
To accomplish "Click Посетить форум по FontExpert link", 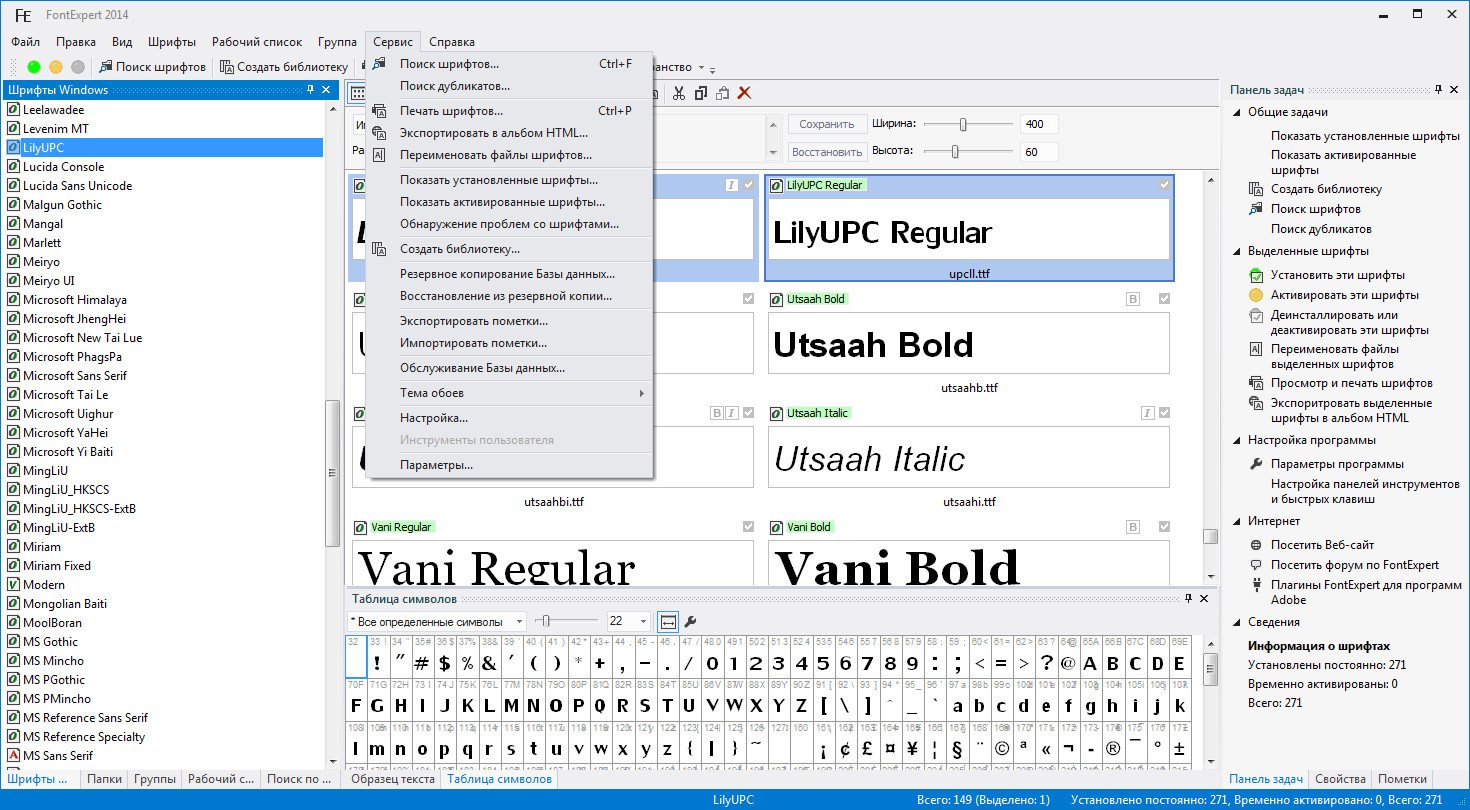I will click(1355, 565).
